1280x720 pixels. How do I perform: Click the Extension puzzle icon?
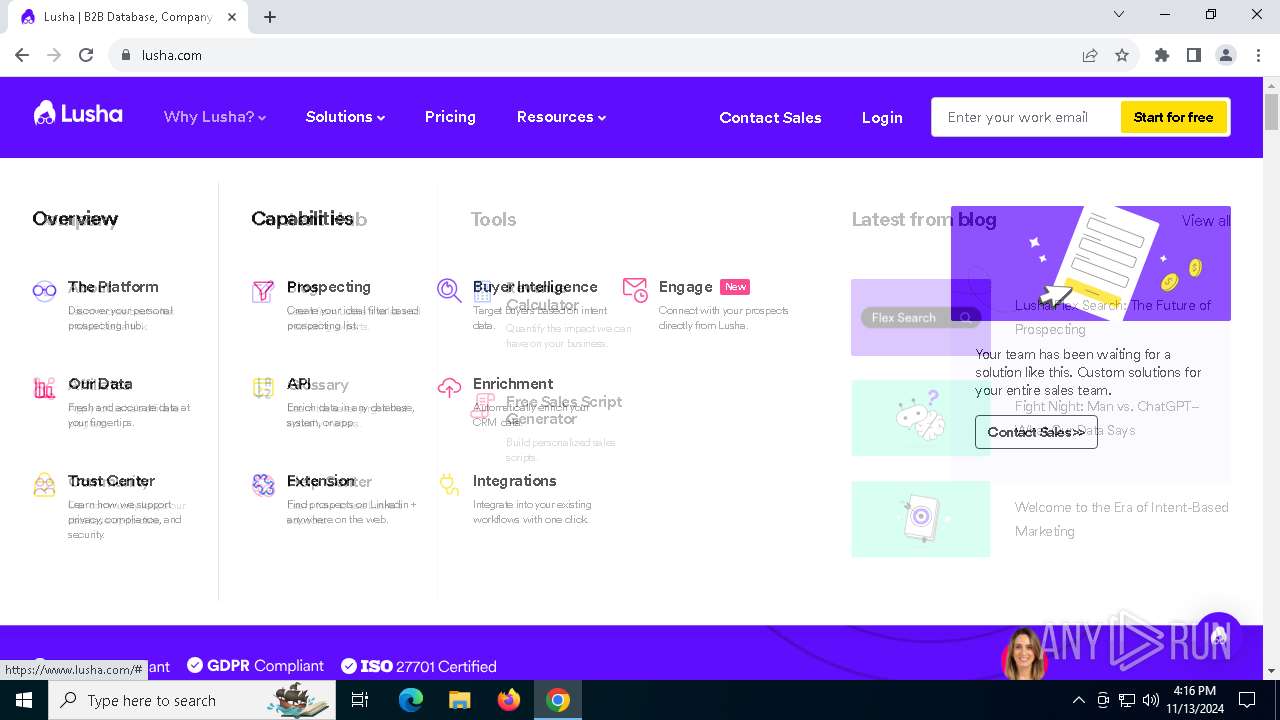pos(263,485)
